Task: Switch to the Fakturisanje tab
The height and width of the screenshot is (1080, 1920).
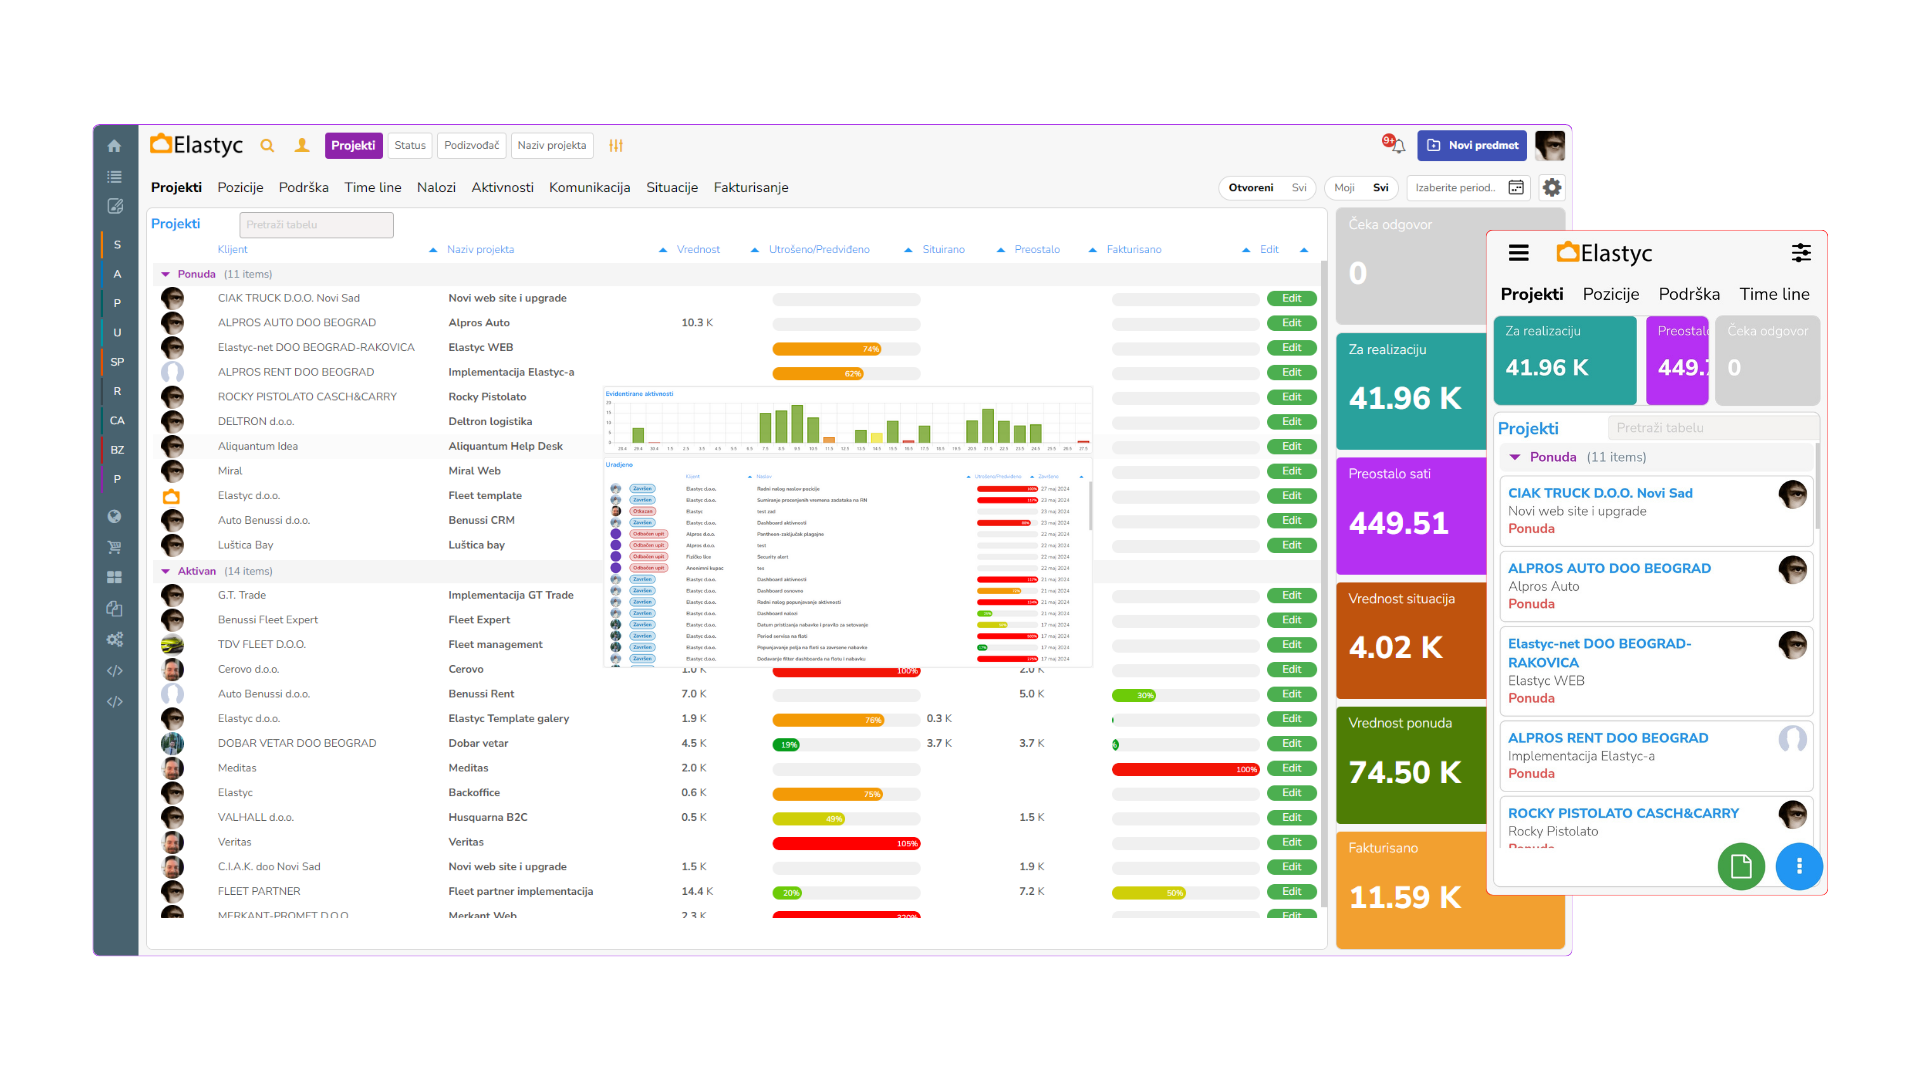Action: coord(751,188)
